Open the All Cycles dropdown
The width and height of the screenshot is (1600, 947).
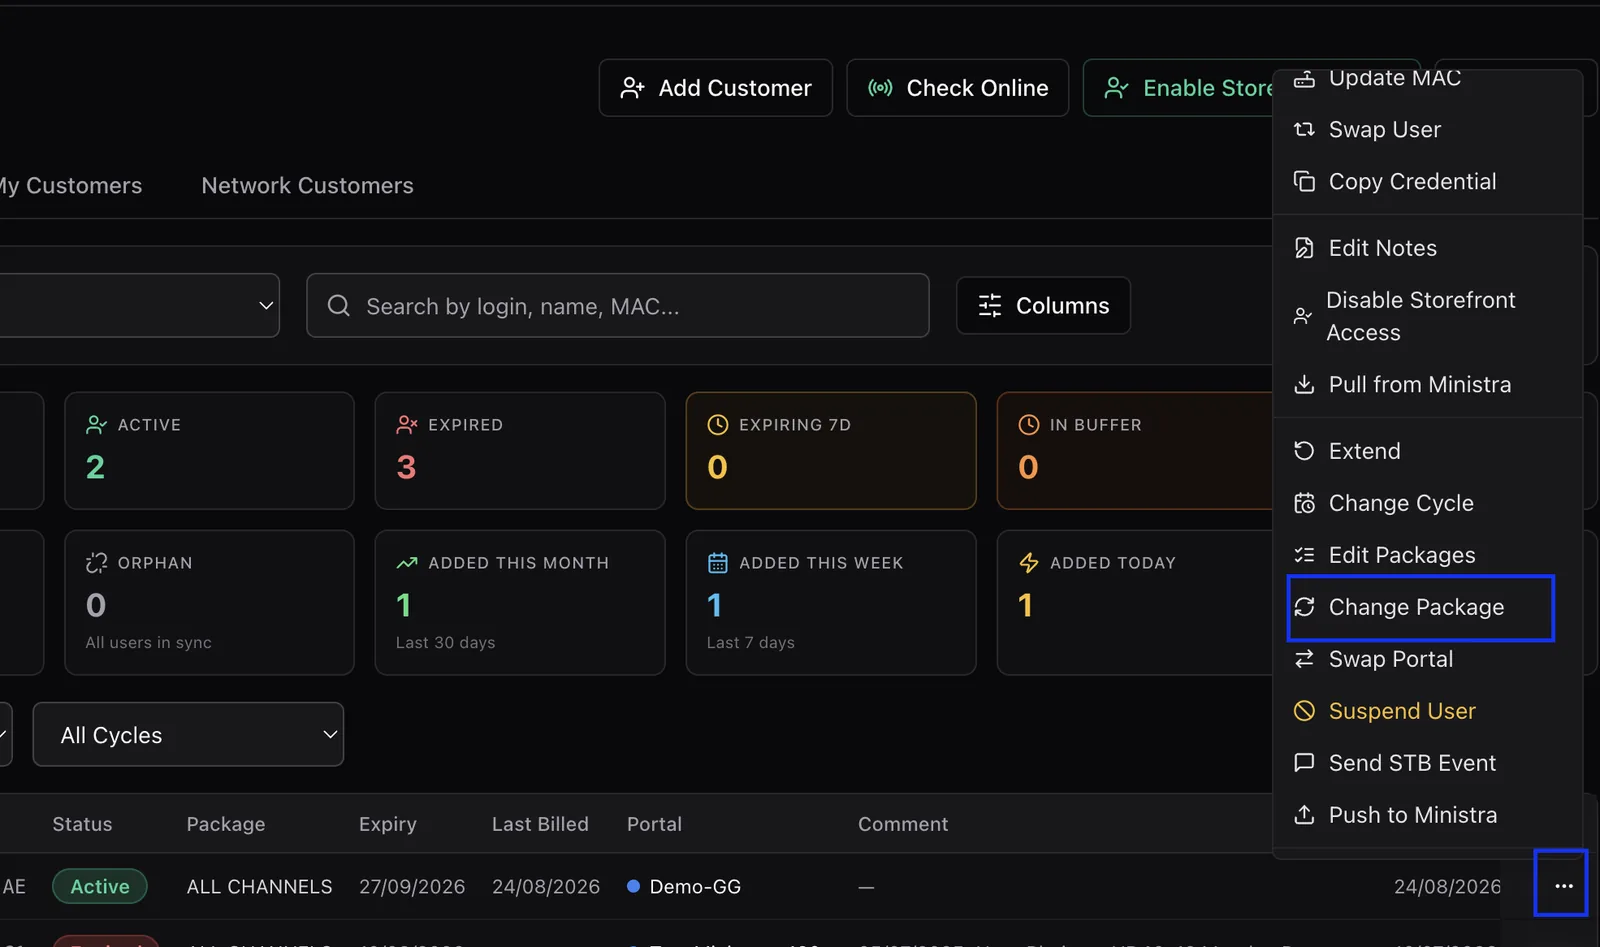pos(188,734)
